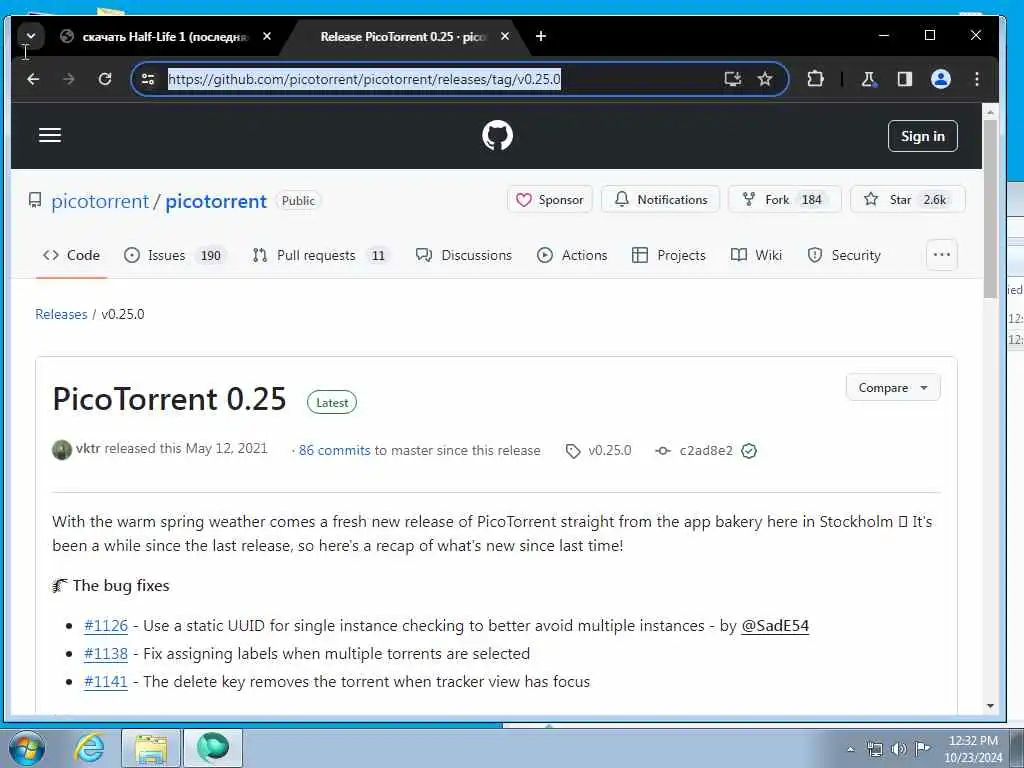Viewport: 1024px width, 768px height.
Task: Open the picotorrent owner link
Action: point(100,201)
